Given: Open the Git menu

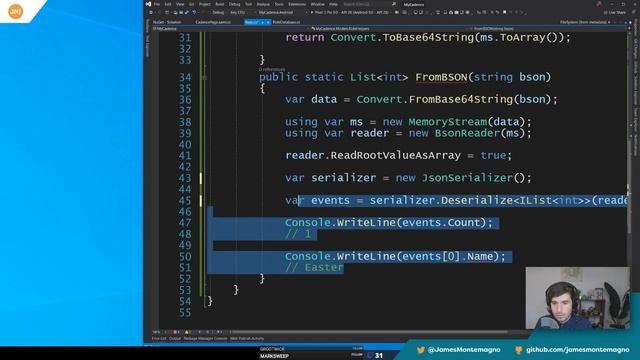Looking at the screenshot, I should pos(191,4).
